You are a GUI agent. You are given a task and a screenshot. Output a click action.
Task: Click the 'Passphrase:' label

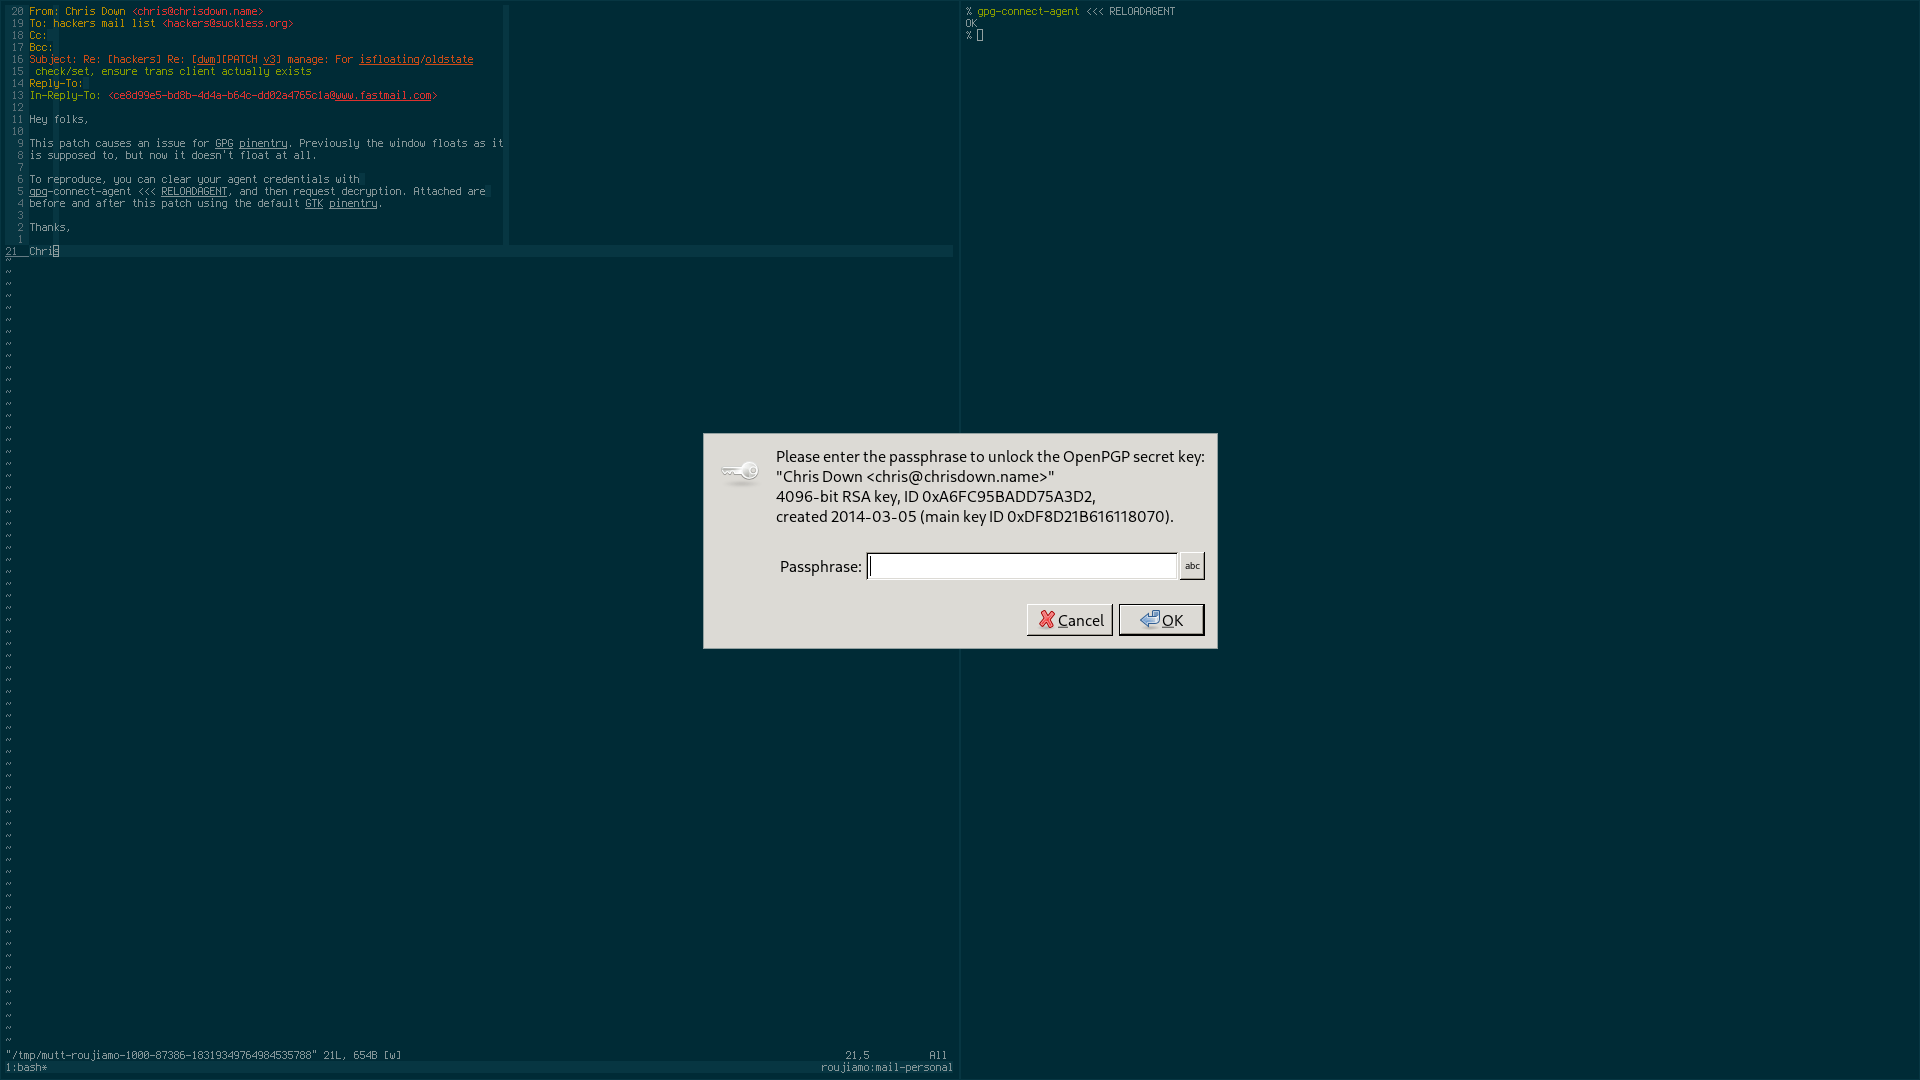820,567
